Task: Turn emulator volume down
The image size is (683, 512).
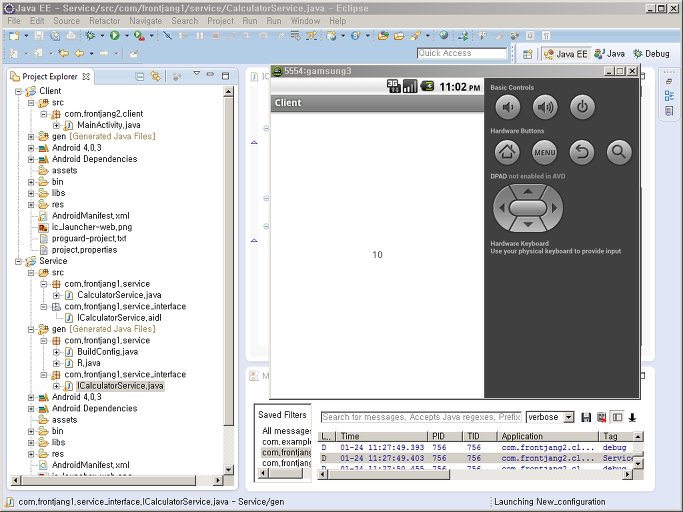Action: (x=507, y=107)
